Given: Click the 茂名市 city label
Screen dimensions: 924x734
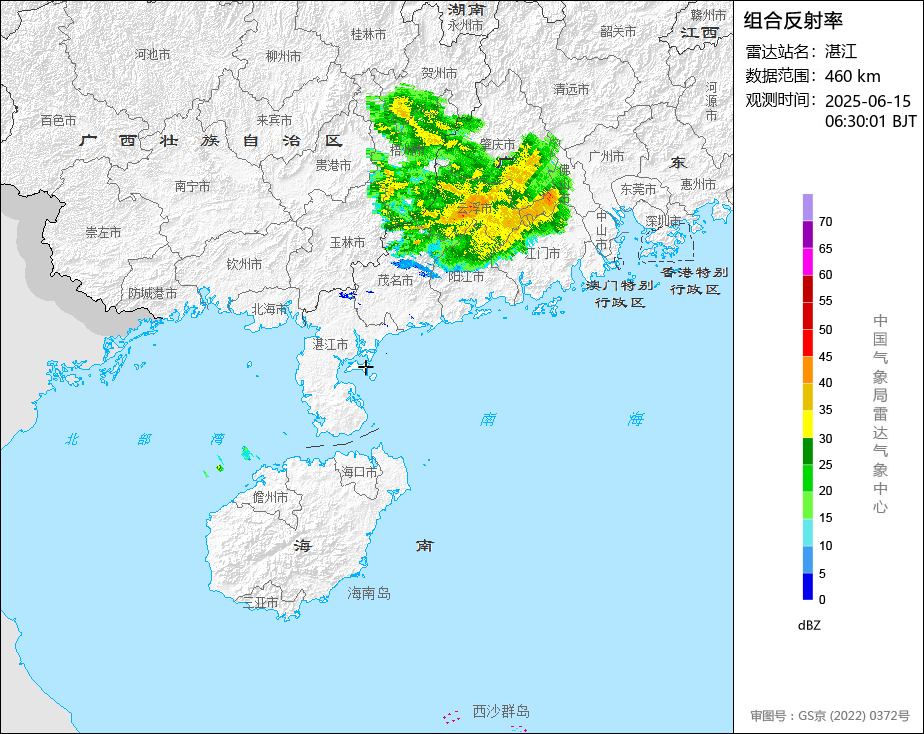Looking at the screenshot, I should tap(395, 280).
